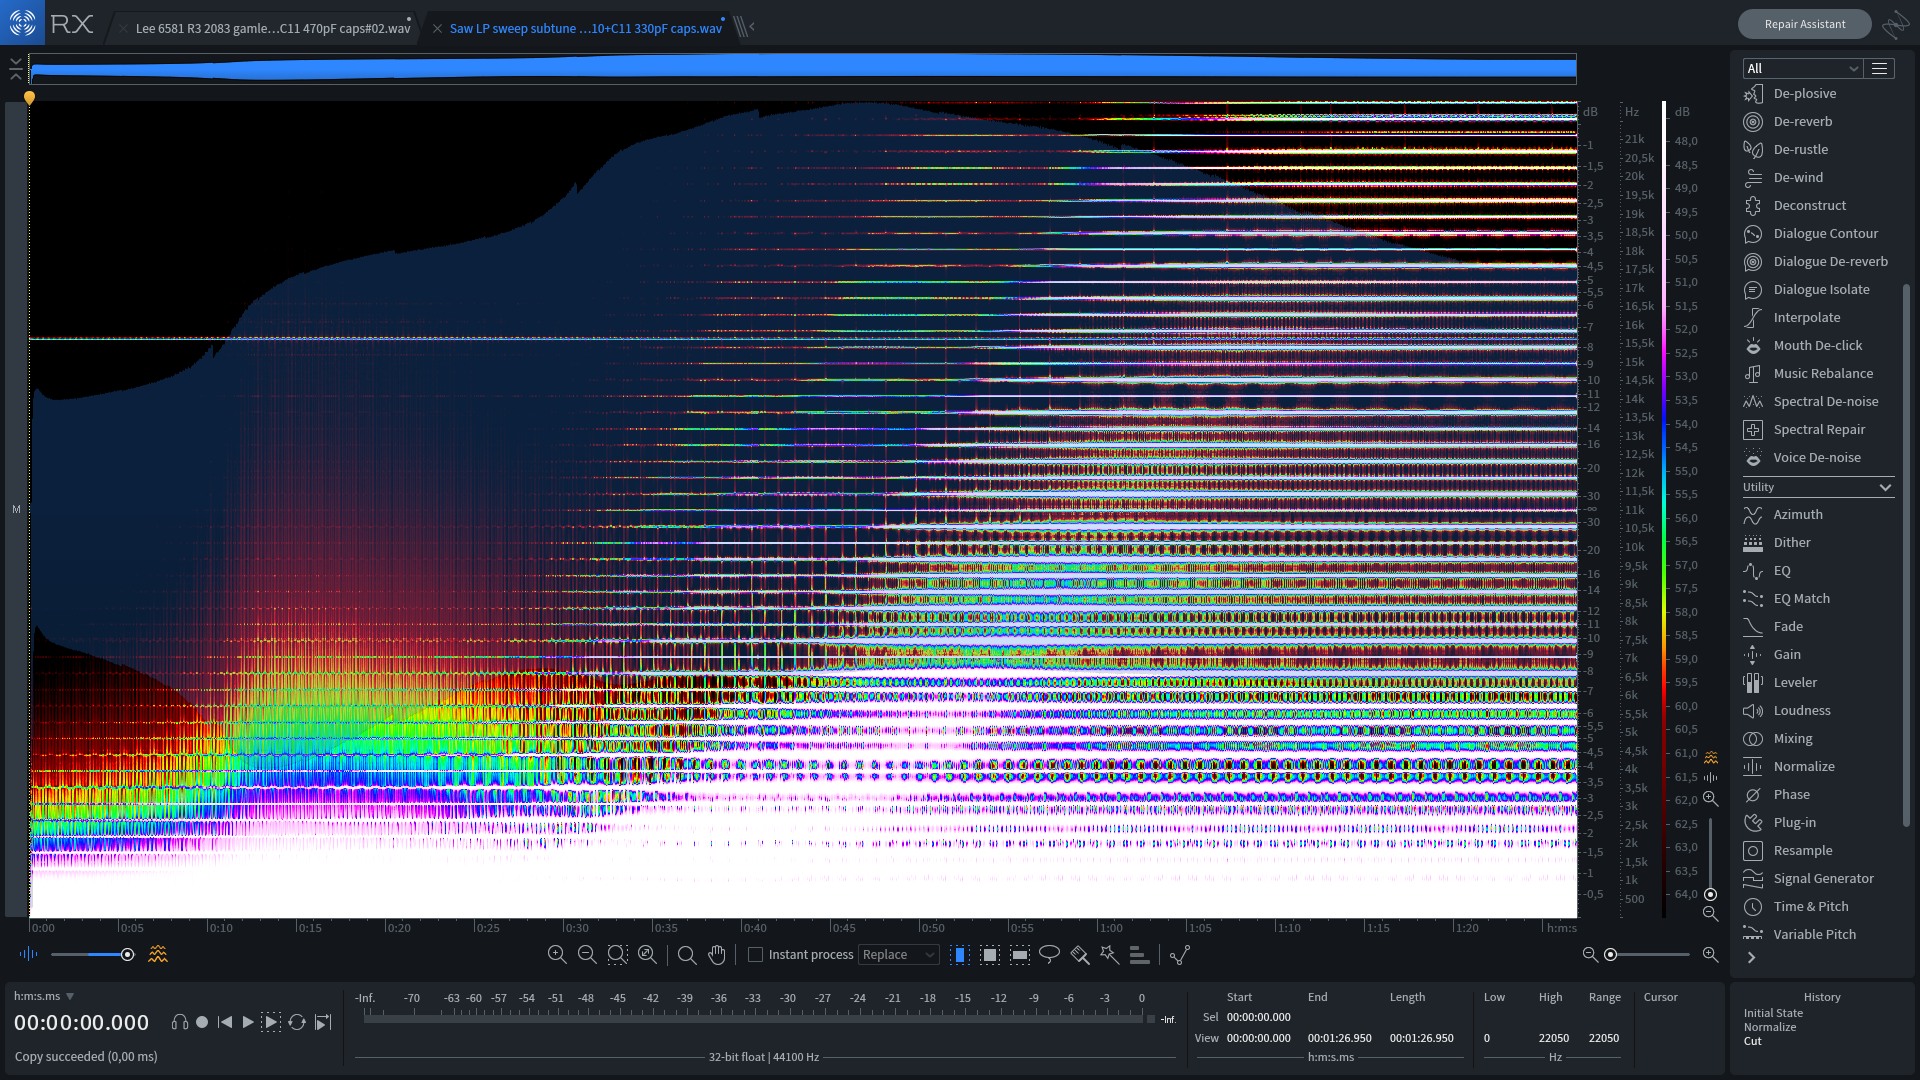This screenshot has height=1080, width=1920.
Task: Select the Brush selection tool
Action: point(1080,955)
